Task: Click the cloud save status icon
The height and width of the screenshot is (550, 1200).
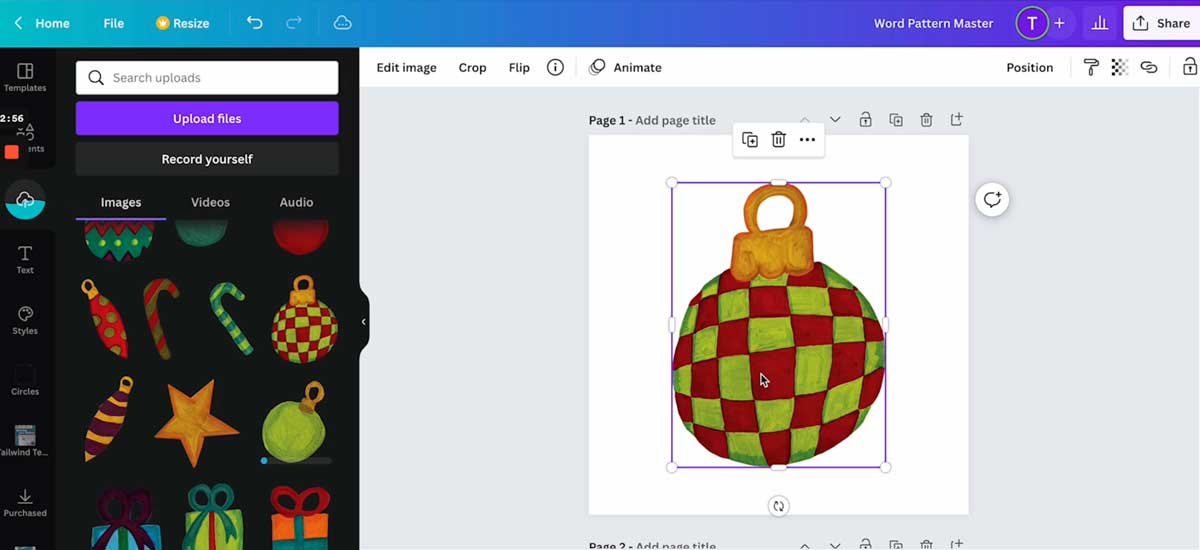Action: [343, 23]
